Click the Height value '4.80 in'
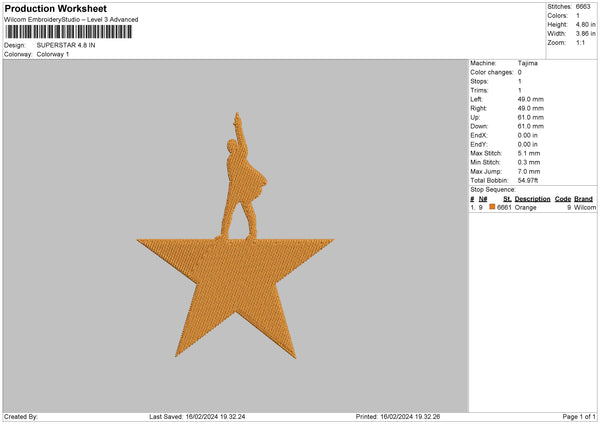This screenshot has height=424, width=600. [585, 24]
